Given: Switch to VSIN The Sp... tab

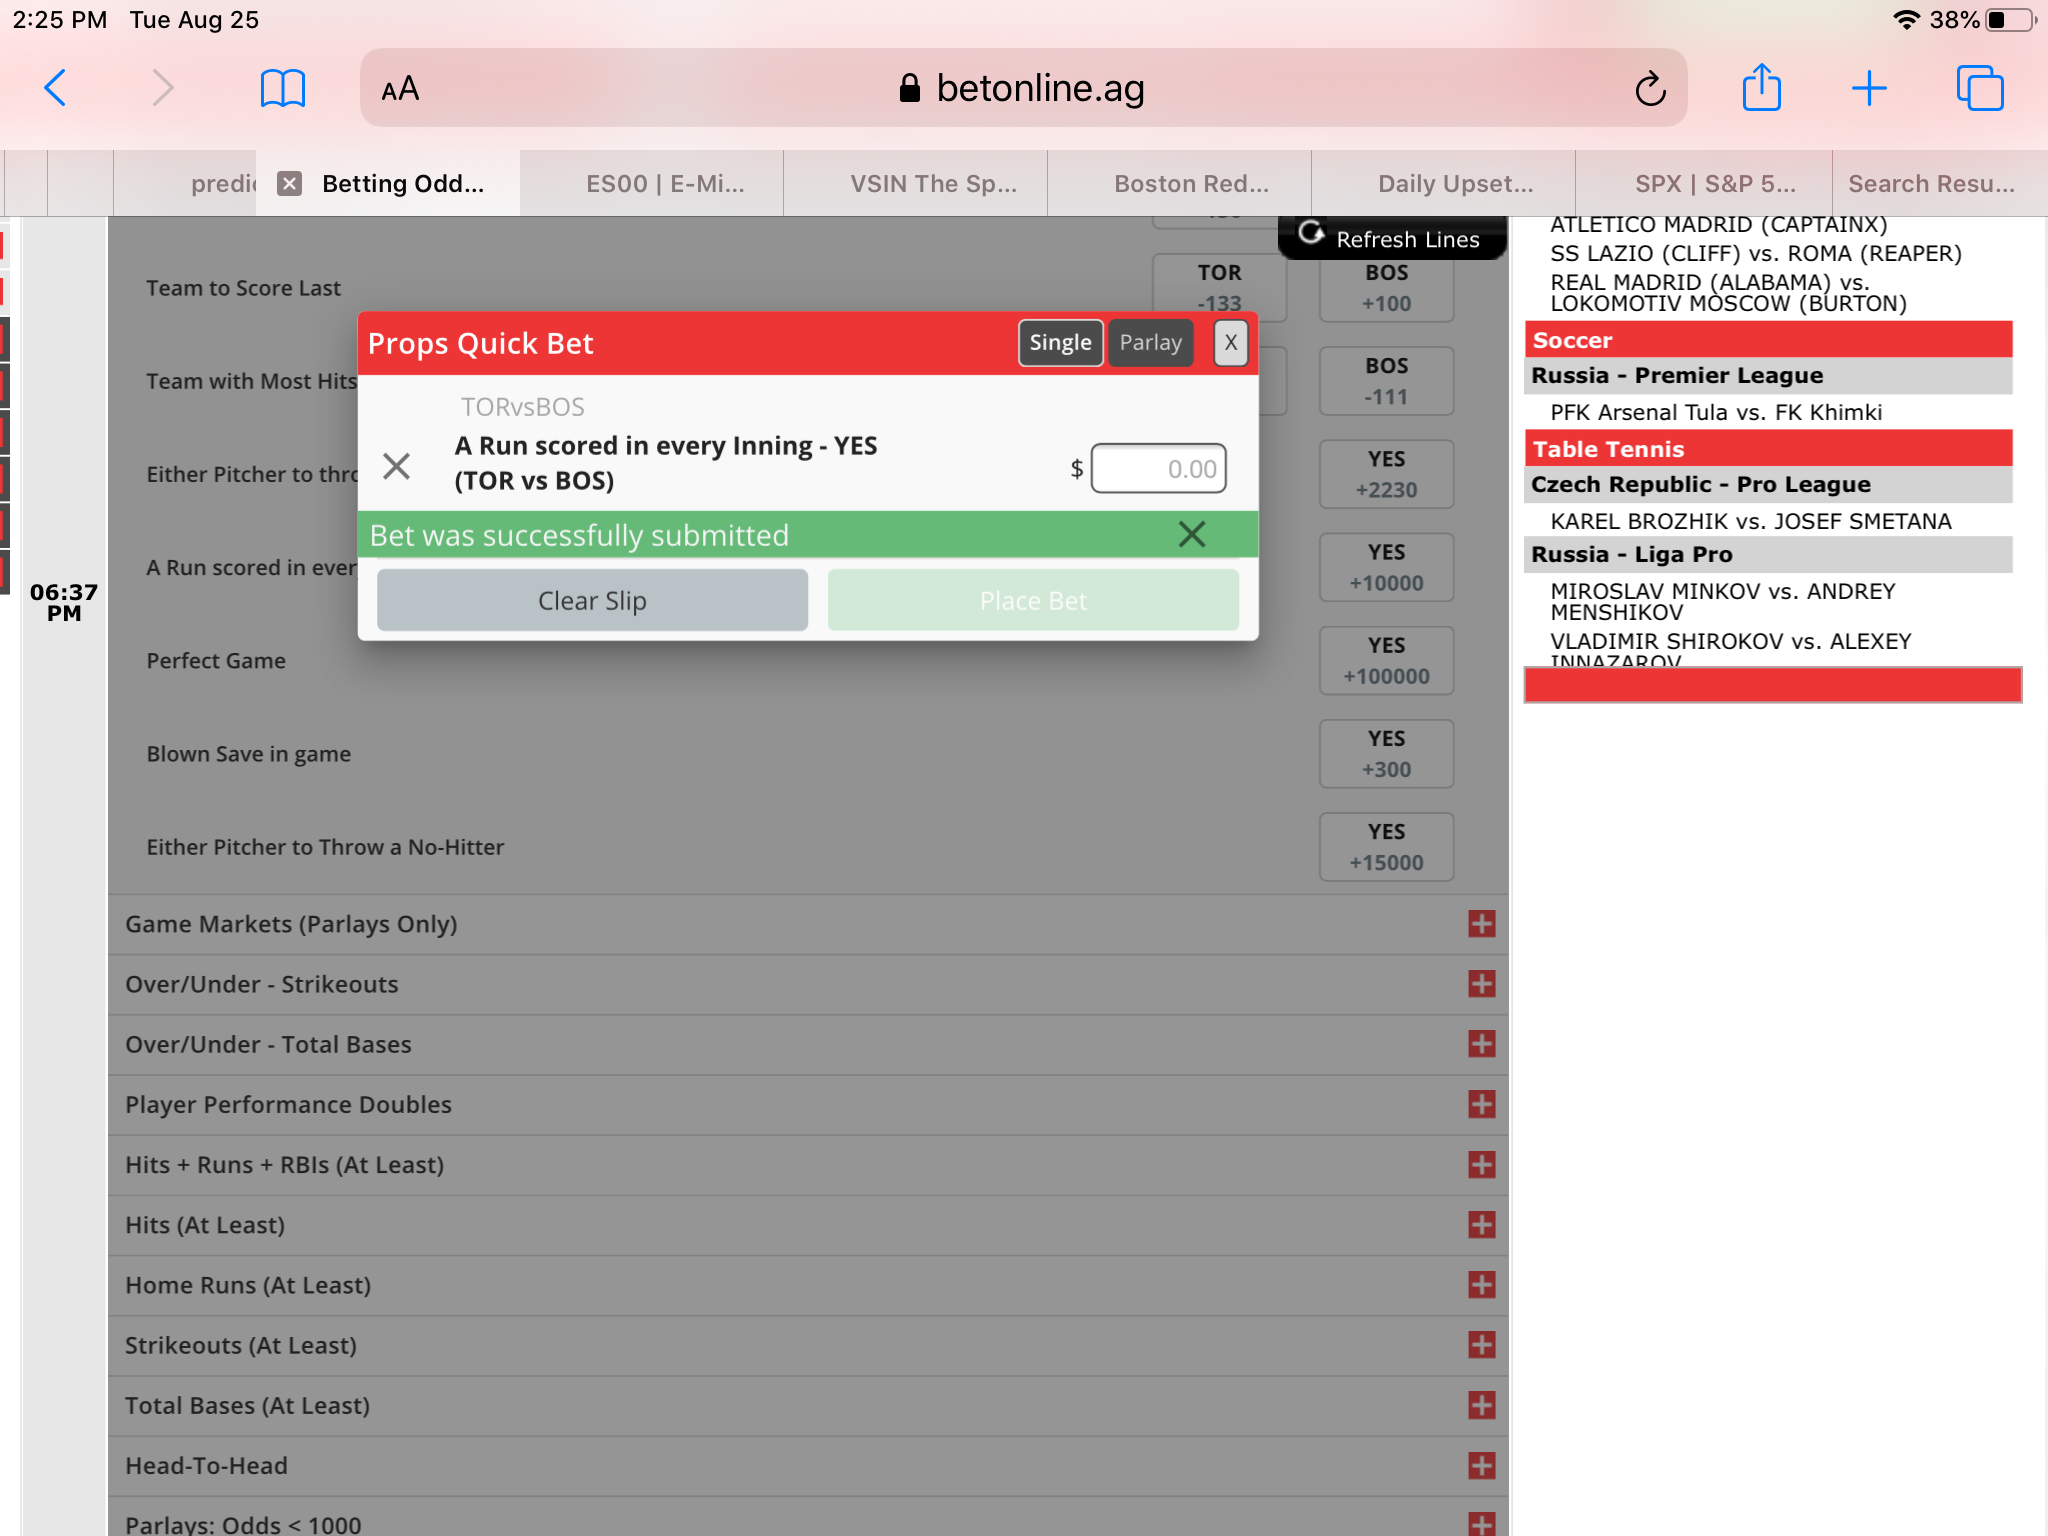Looking at the screenshot, I should [x=916, y=183].
